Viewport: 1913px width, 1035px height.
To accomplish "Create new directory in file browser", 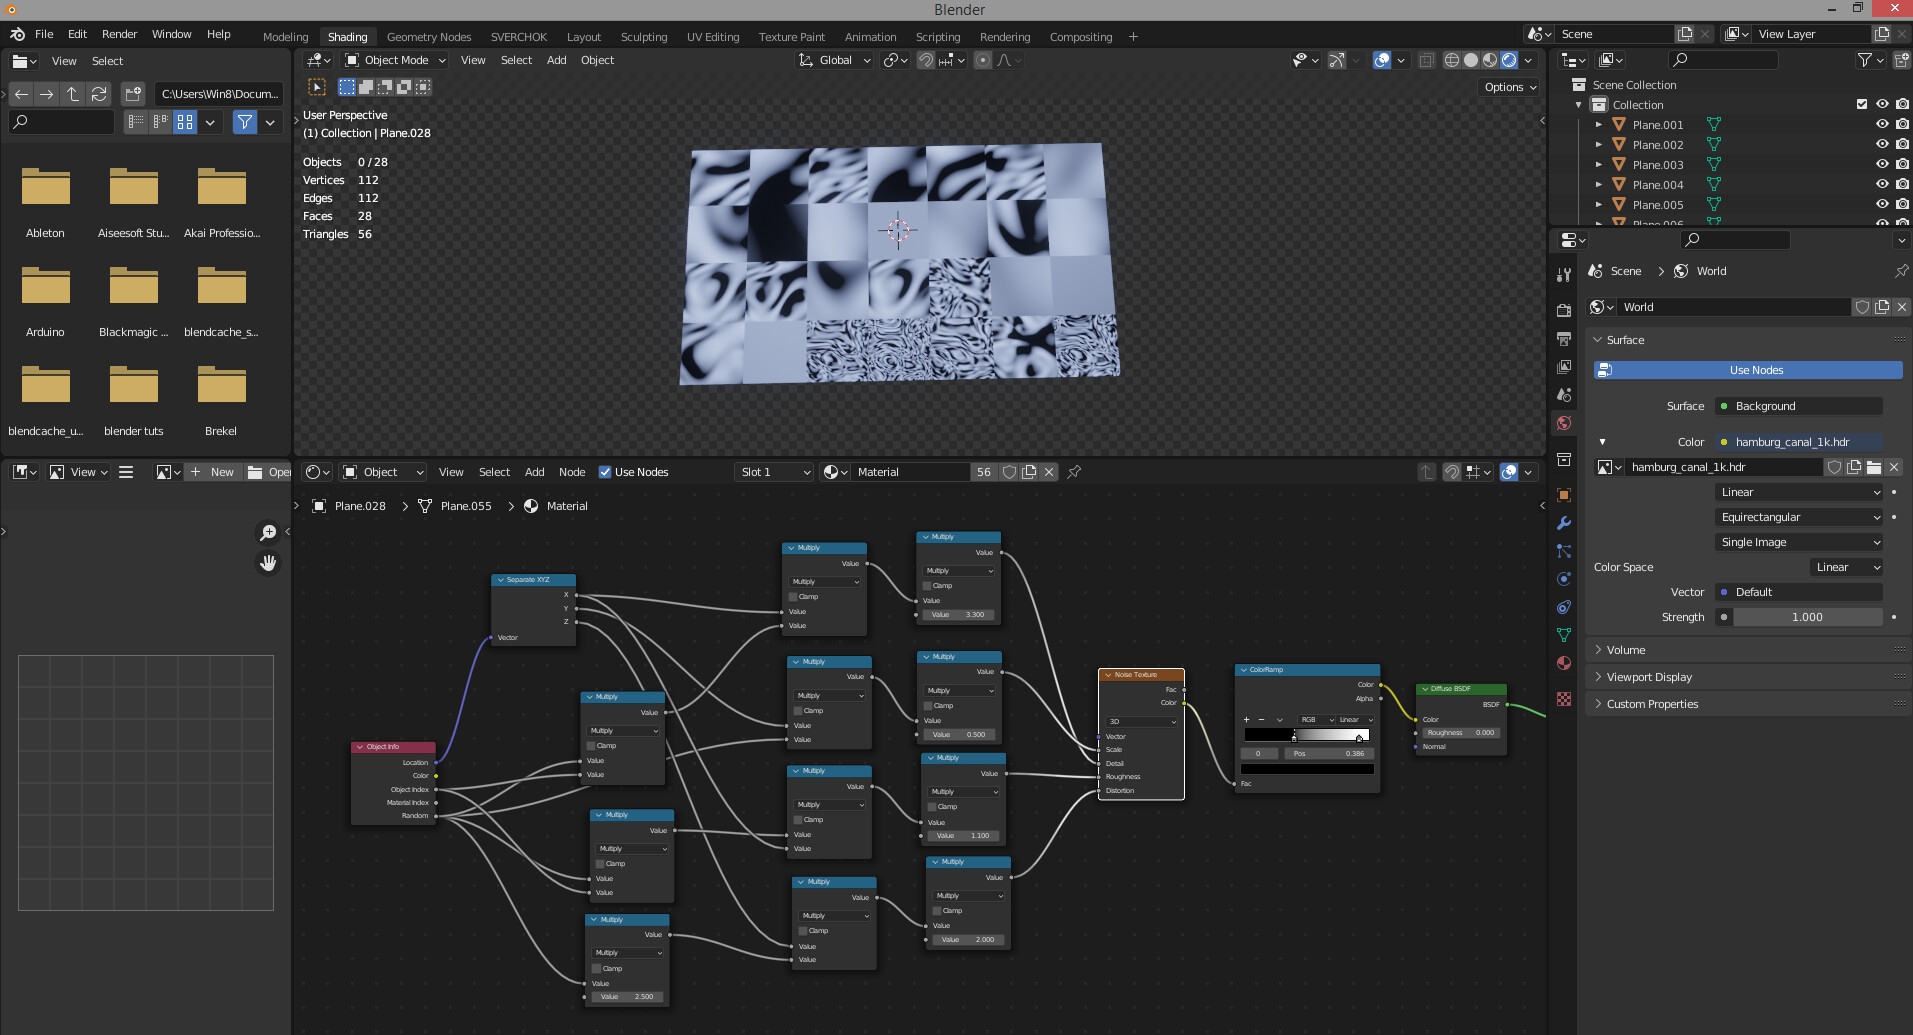I will 133,94.
